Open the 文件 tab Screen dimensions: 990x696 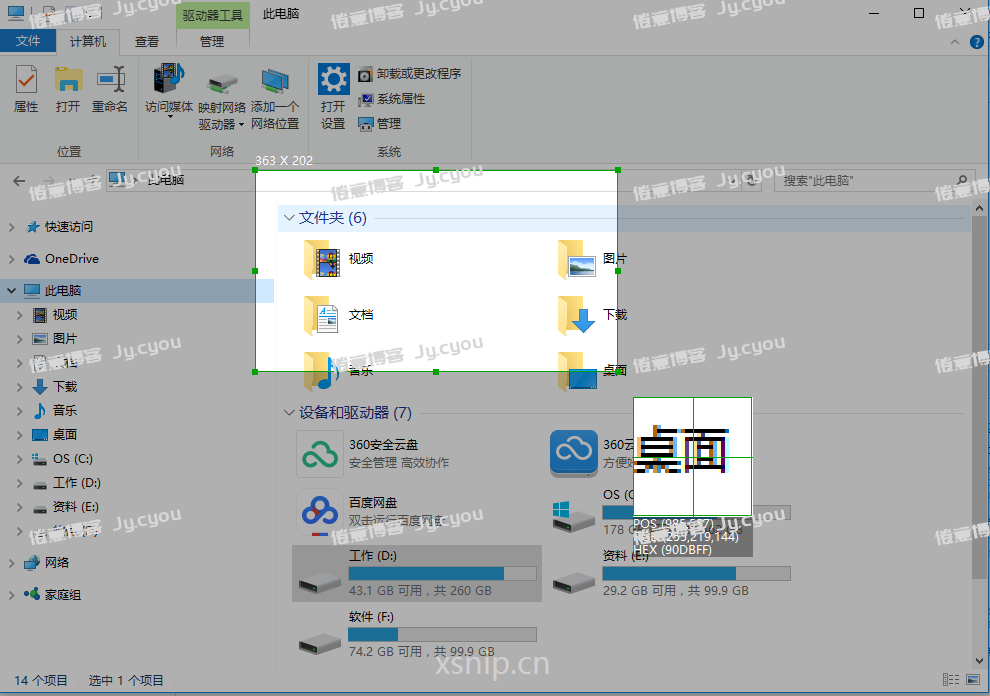click(28, 41)
